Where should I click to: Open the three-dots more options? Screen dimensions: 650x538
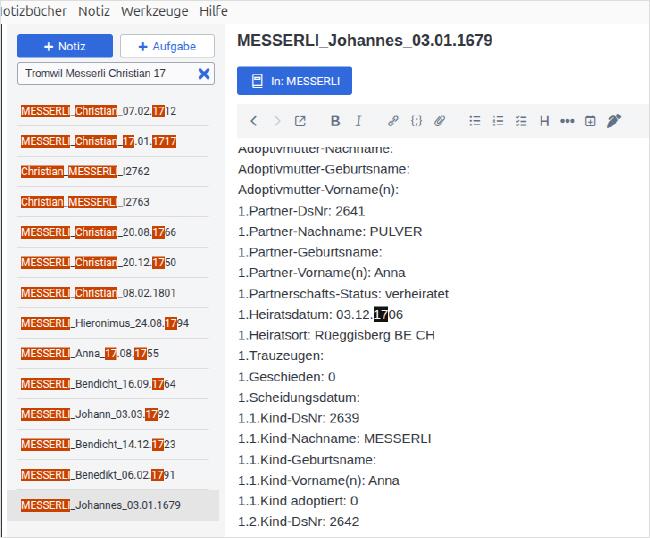pos(567,121)
